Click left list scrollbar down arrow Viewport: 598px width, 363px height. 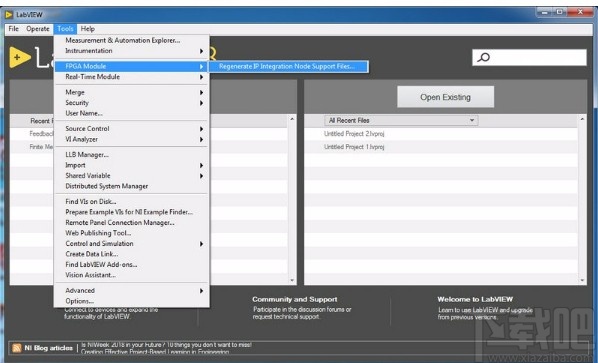pyautogui.click(x=292, y=280)
